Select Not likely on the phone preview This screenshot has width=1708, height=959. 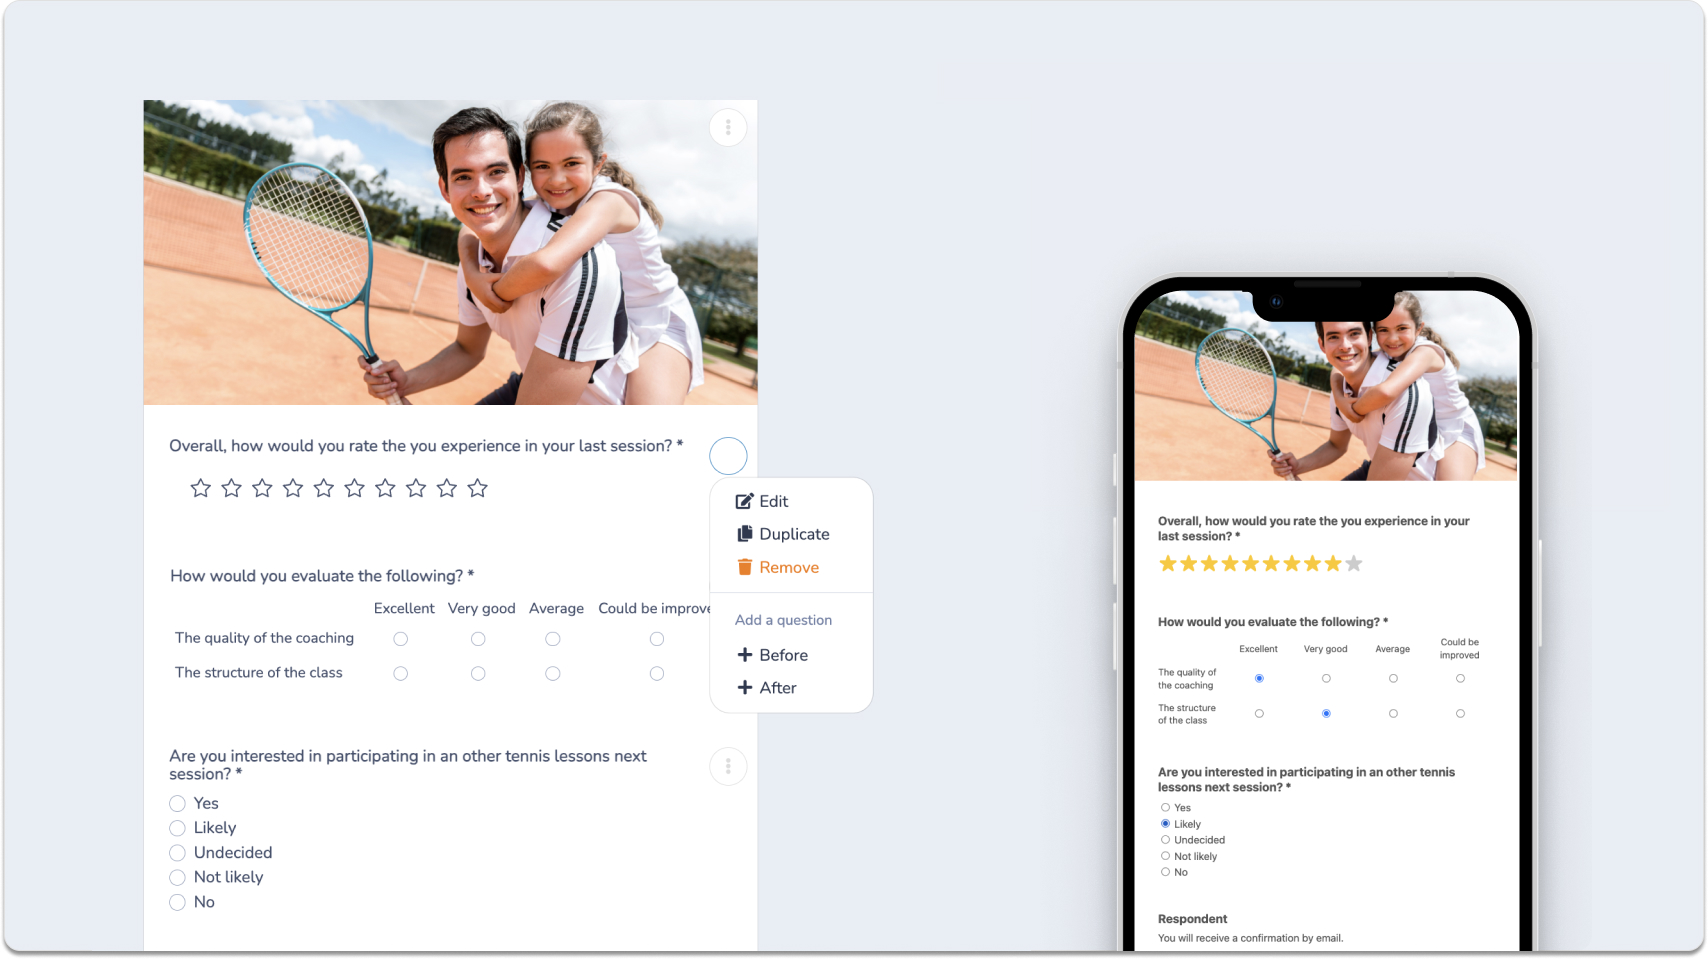[1165, 856]
